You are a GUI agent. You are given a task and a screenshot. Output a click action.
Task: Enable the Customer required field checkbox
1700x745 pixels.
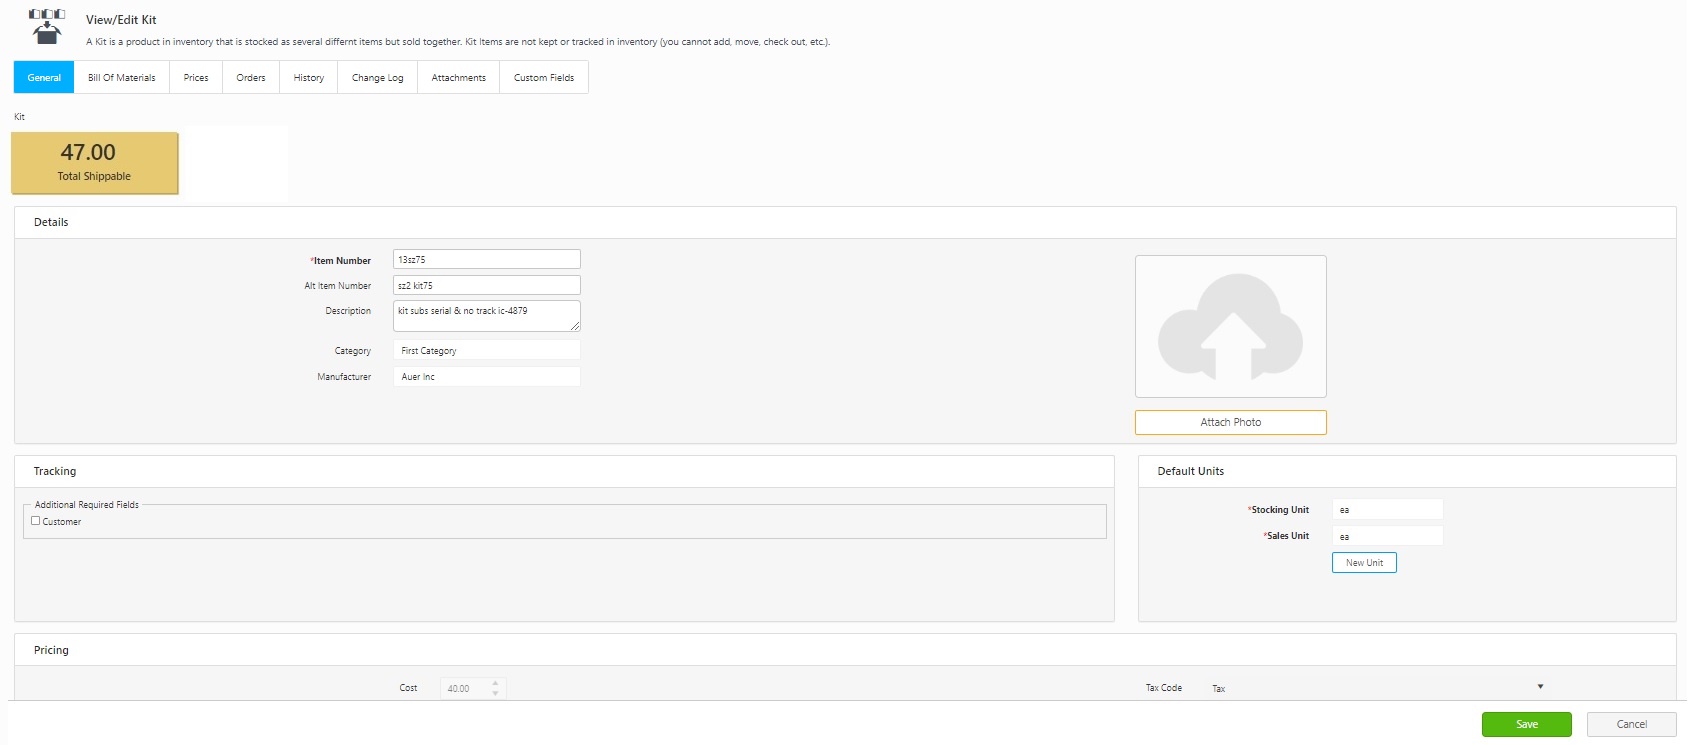click(36, 521)
